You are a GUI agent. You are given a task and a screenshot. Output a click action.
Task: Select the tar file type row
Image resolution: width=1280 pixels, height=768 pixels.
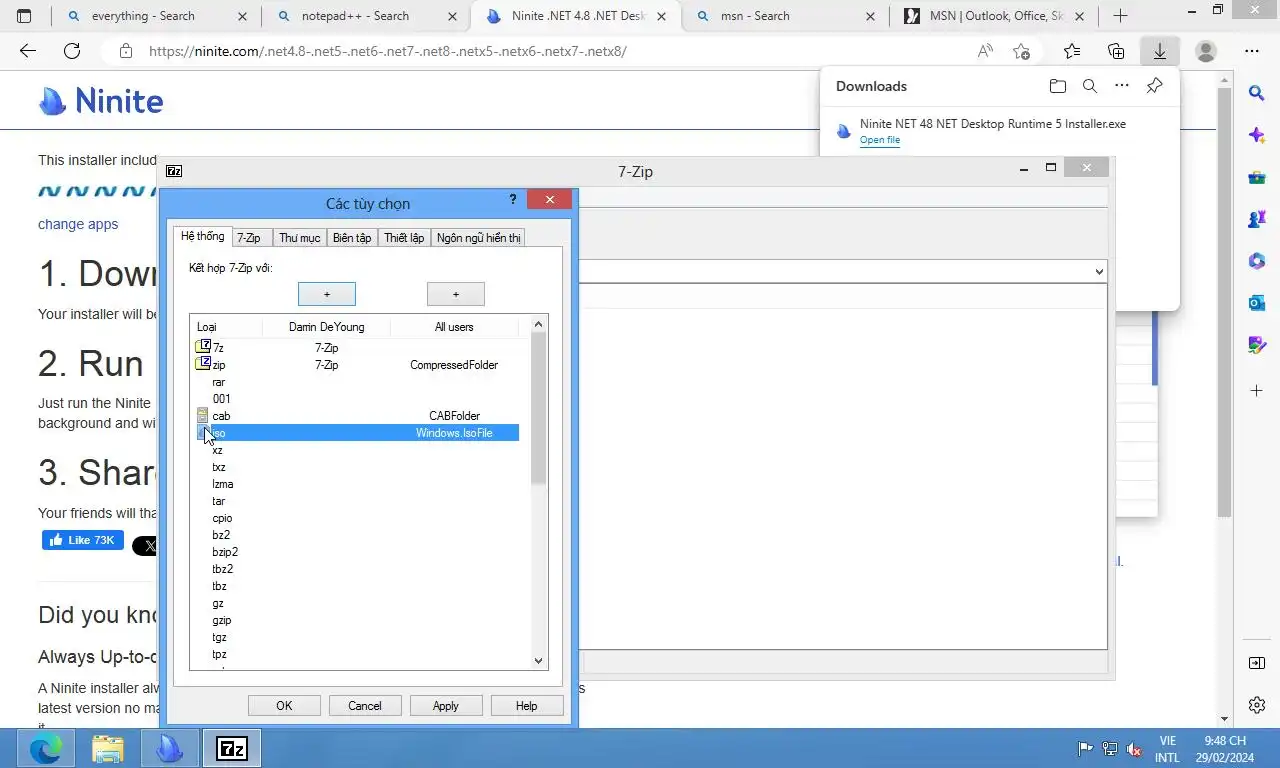pos(356,501)
